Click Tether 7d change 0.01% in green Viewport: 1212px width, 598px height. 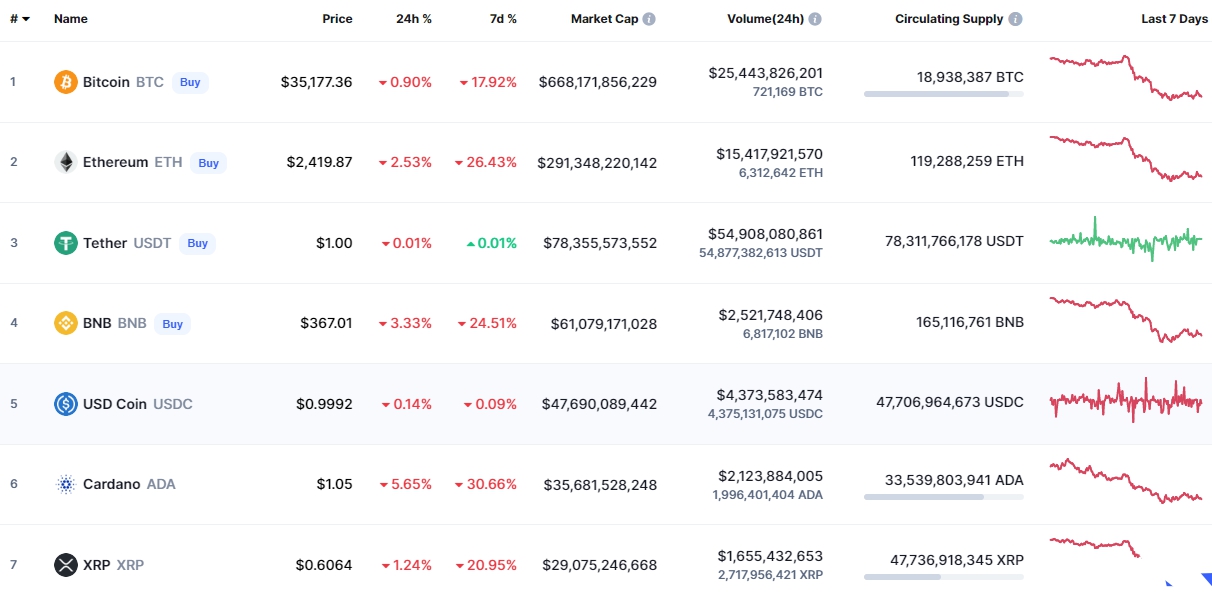492,243
